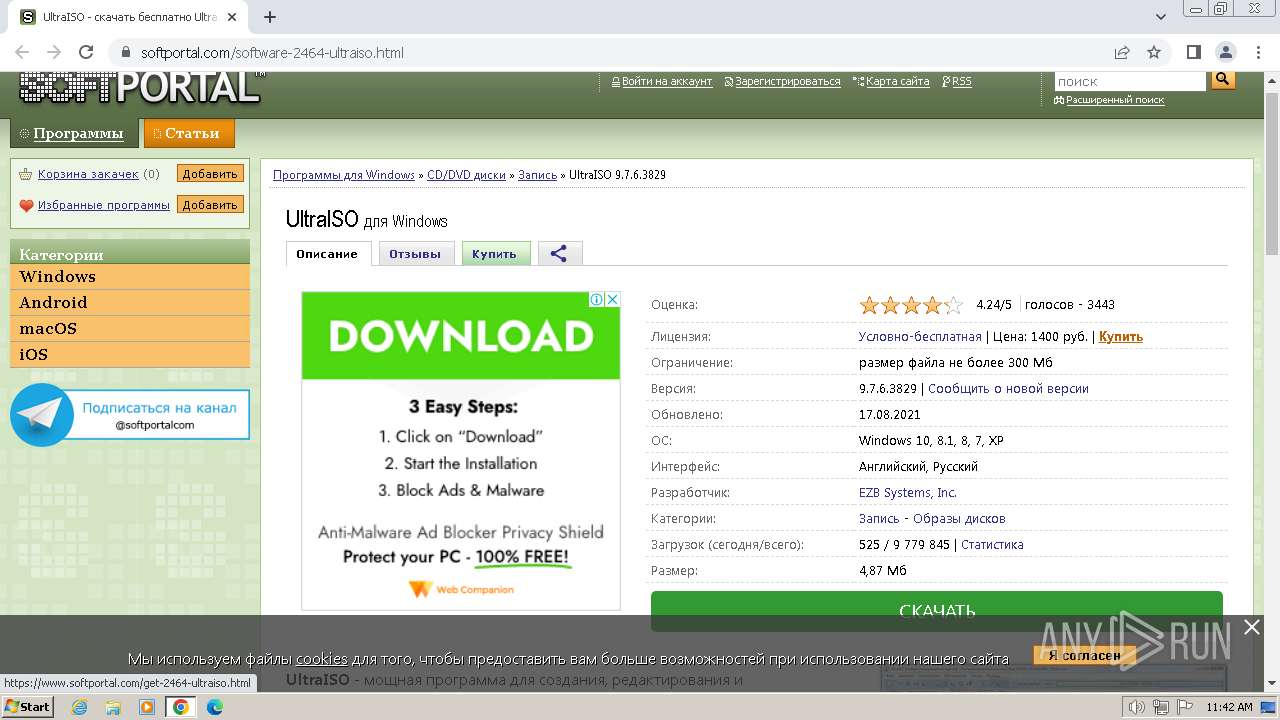
Task: Click the volume icon in system tray
Action: pyautogui.click(x=1137, y=707)
